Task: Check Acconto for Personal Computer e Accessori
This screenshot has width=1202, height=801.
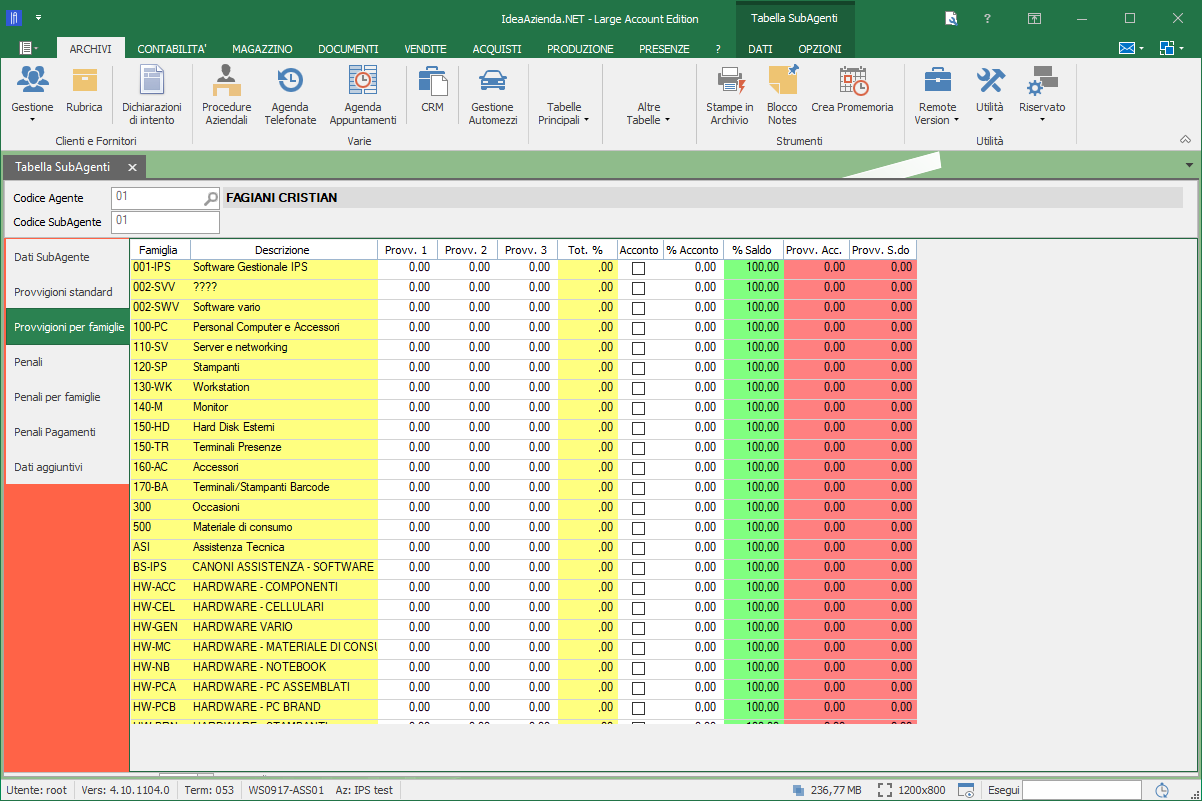Action: (638, 328)
